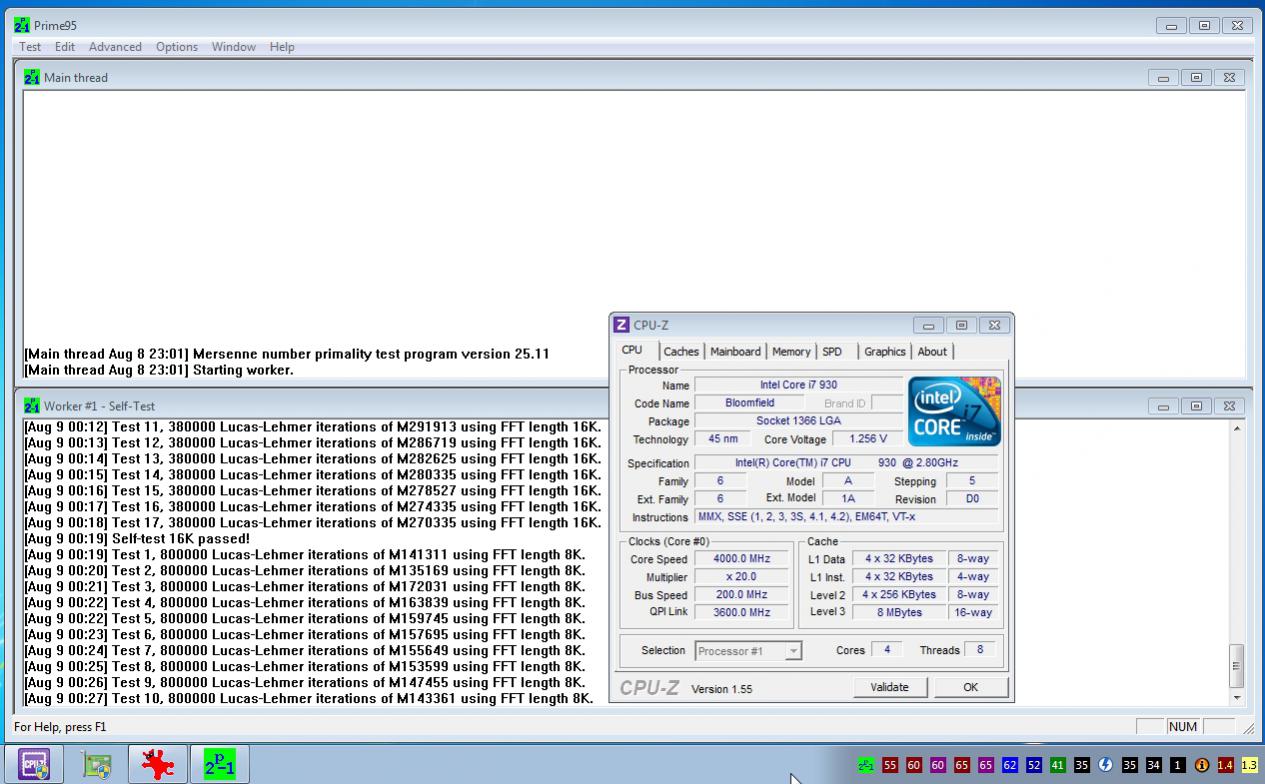Click the Worker window scrollbar down arrow
This screenshot has width=1265, height=784.
pyautogui.click(x=1237, y=697)
